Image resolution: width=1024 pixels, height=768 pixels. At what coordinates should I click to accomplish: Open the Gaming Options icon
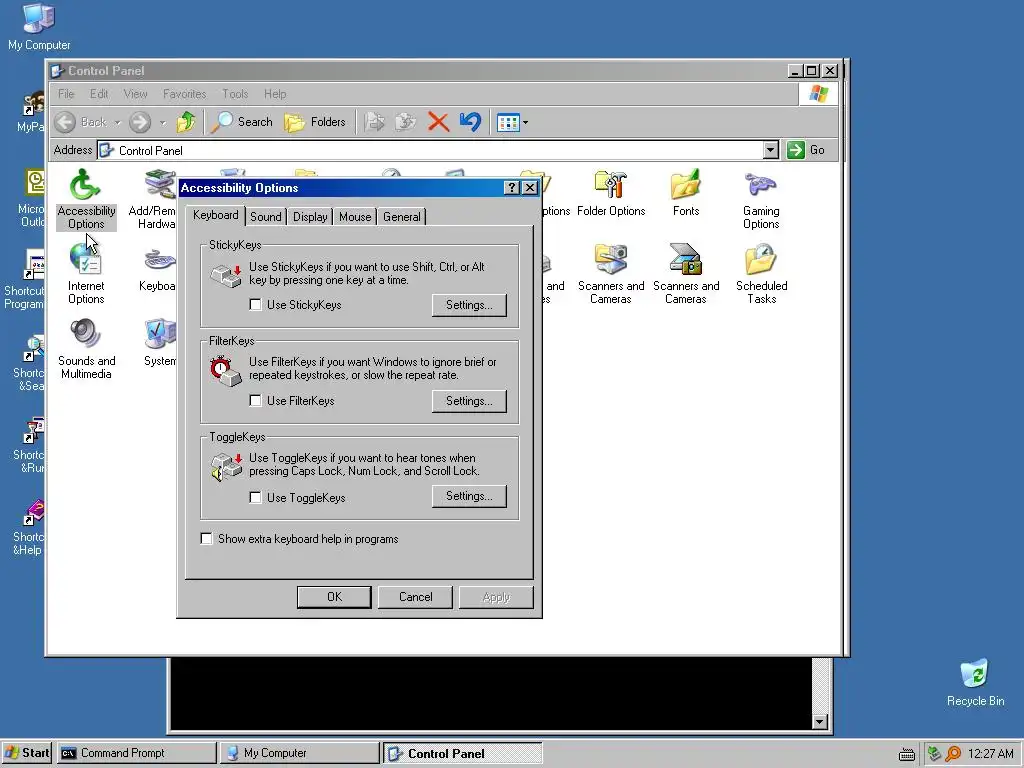tap(761, 199)
